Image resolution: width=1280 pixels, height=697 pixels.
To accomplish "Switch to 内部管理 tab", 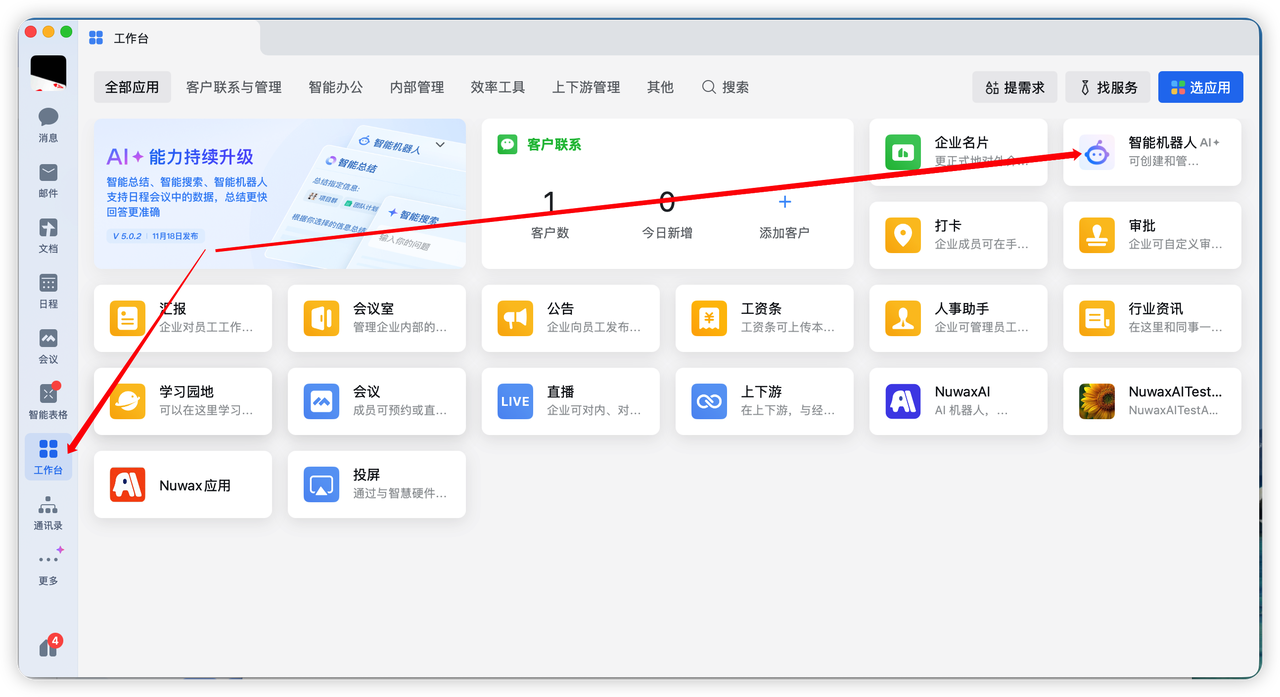I will coord(417,87).
